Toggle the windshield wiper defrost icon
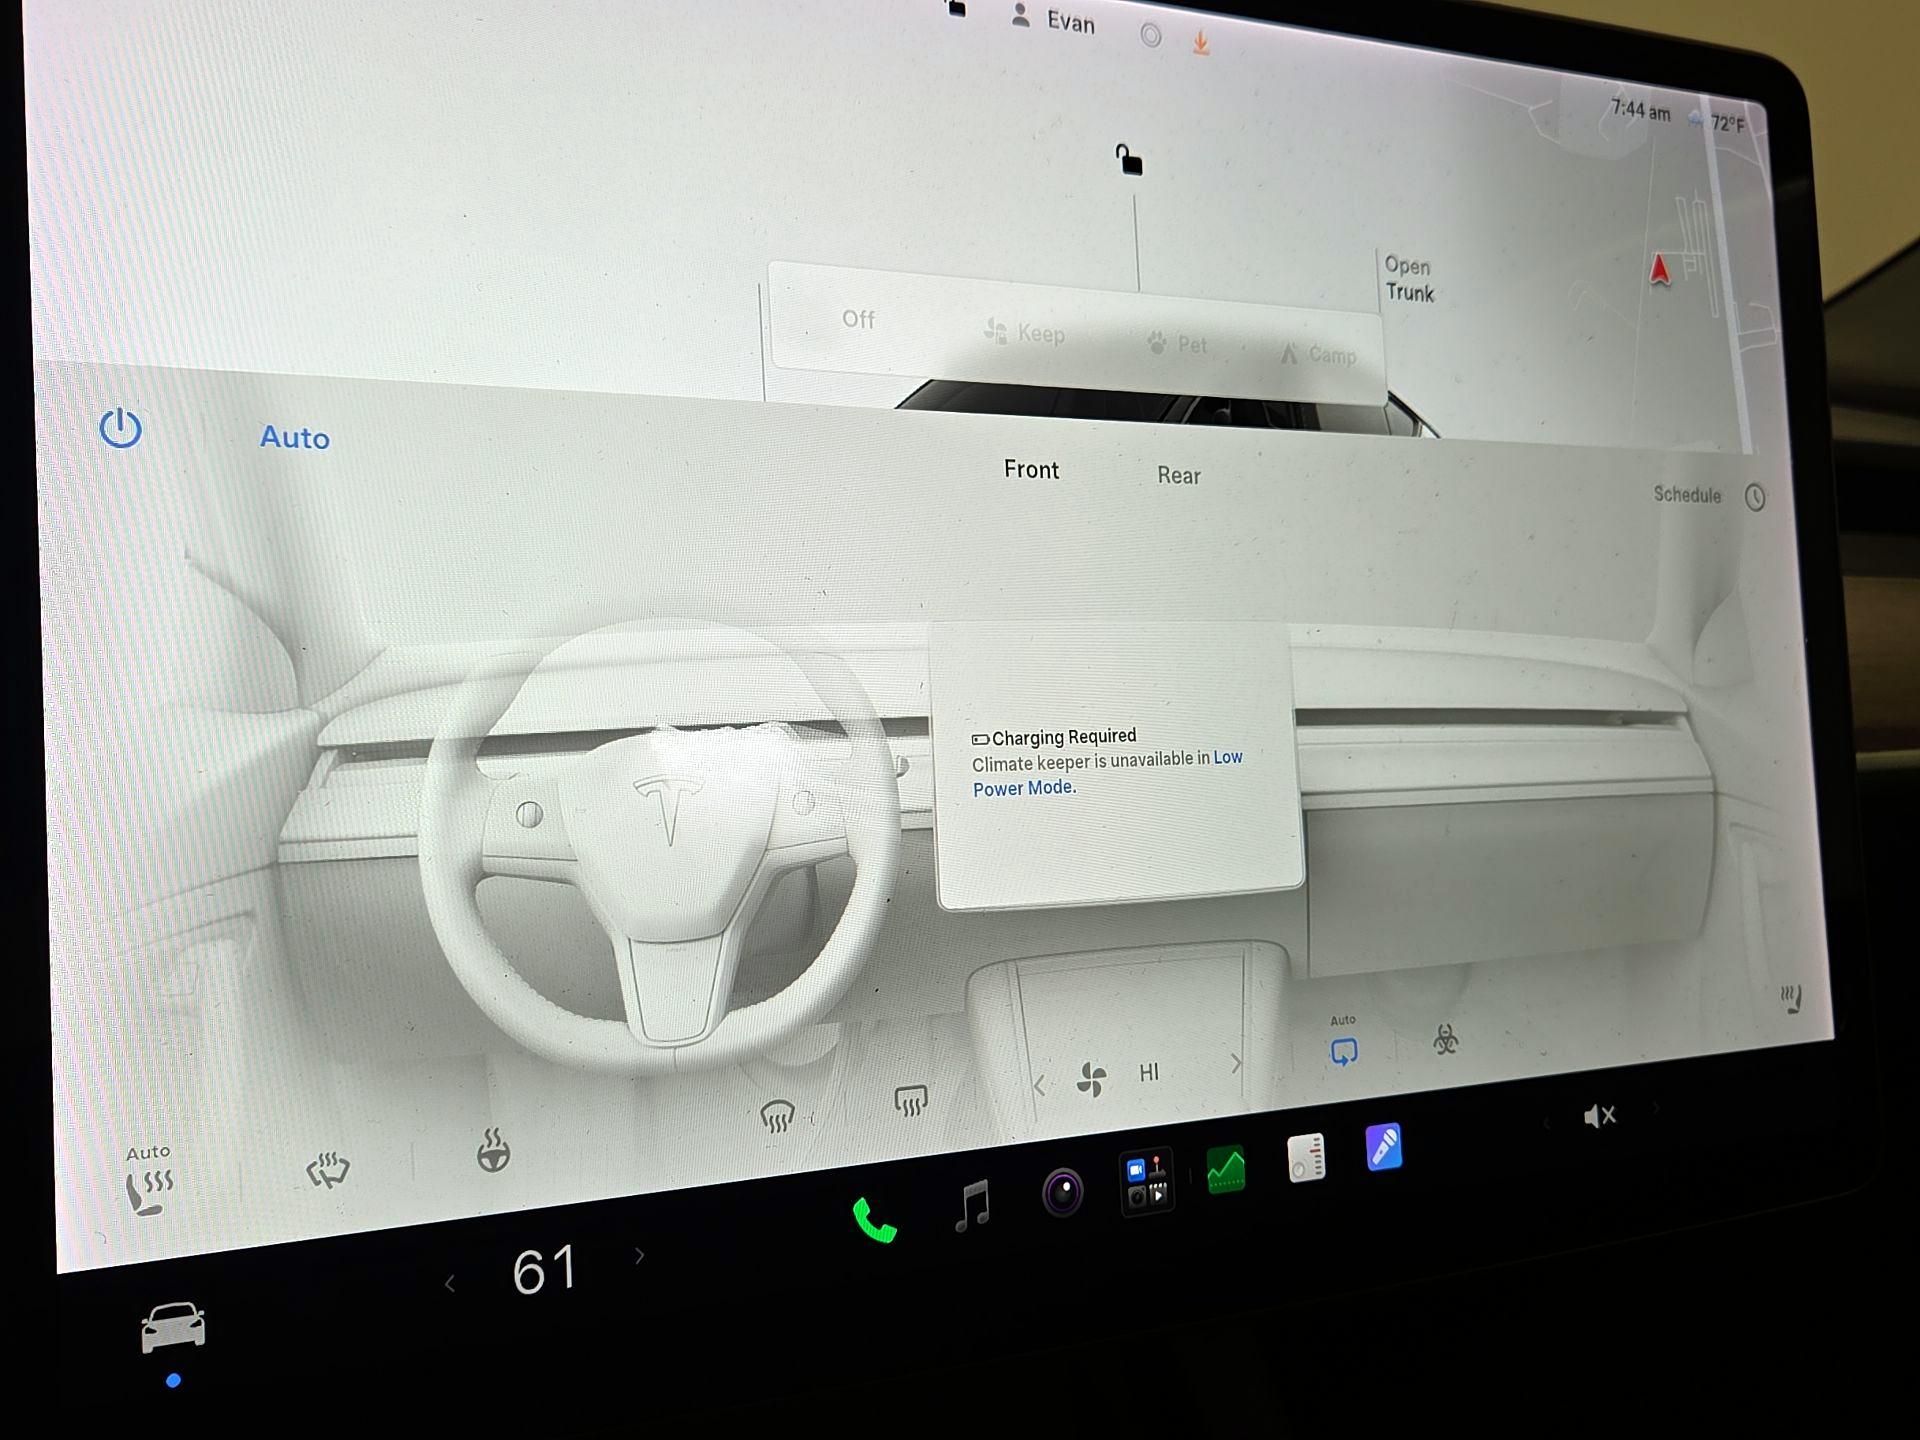This screenshot has height=1440, width=1920. 327,1169
